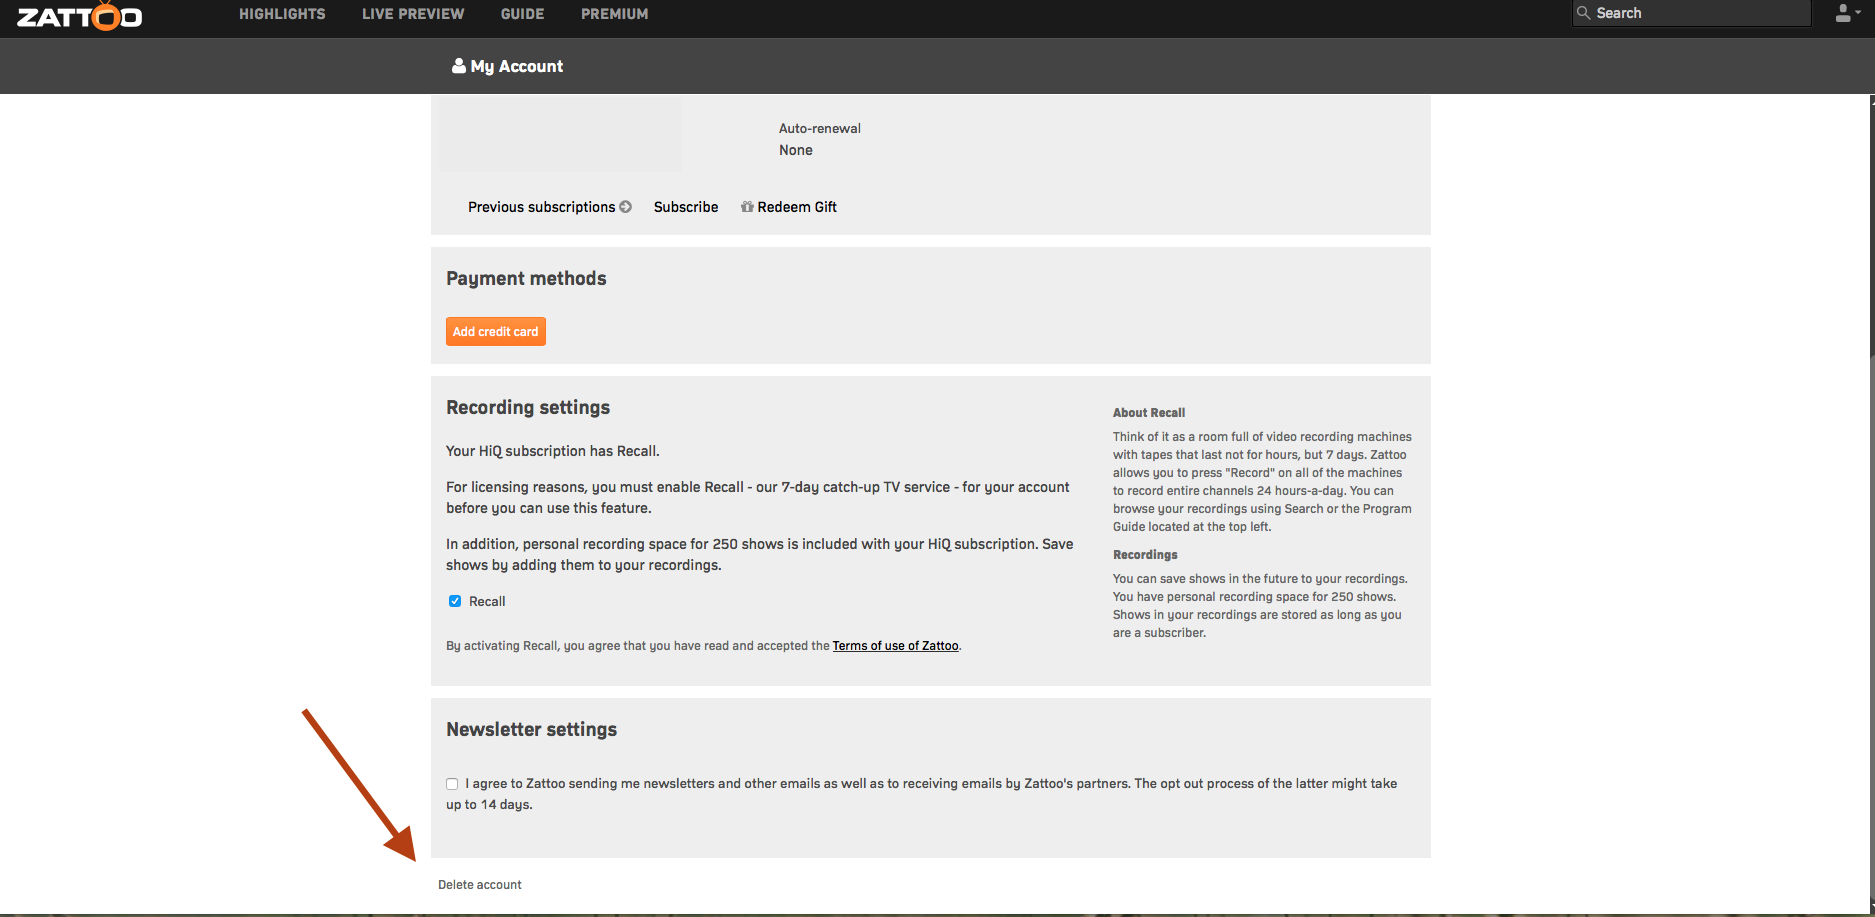Click the About Recall heading

[x=1149, y=413]
